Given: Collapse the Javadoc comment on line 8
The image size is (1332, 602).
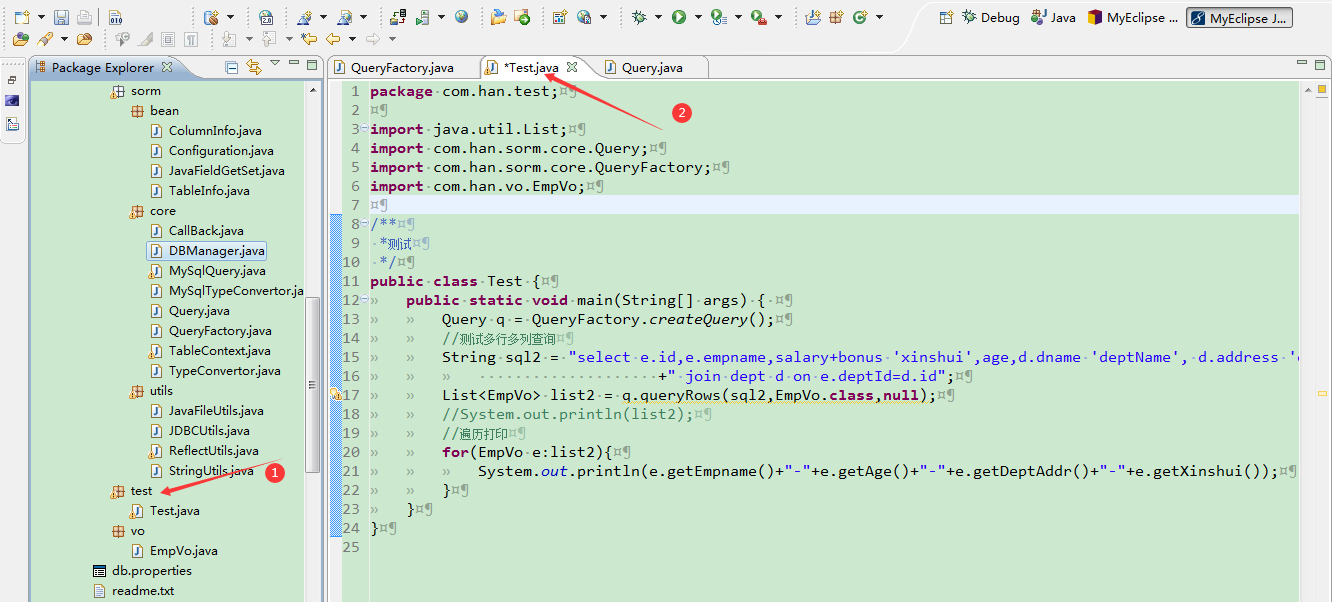Looking at the screenshot, I should tap(363, 224).
